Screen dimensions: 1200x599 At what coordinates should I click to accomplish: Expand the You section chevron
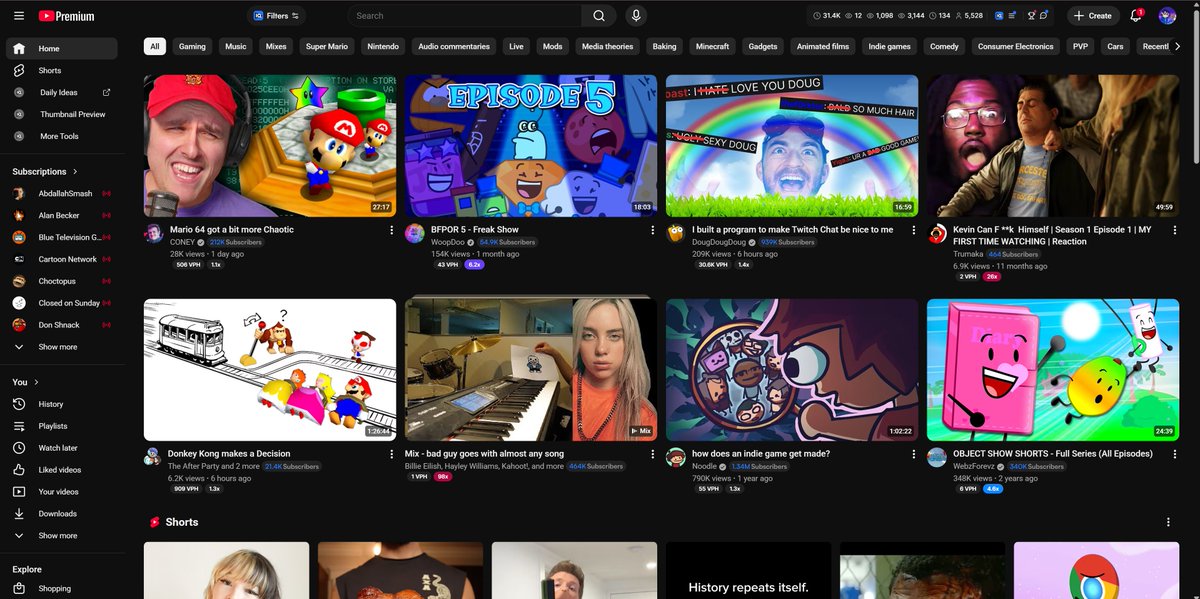37,382
